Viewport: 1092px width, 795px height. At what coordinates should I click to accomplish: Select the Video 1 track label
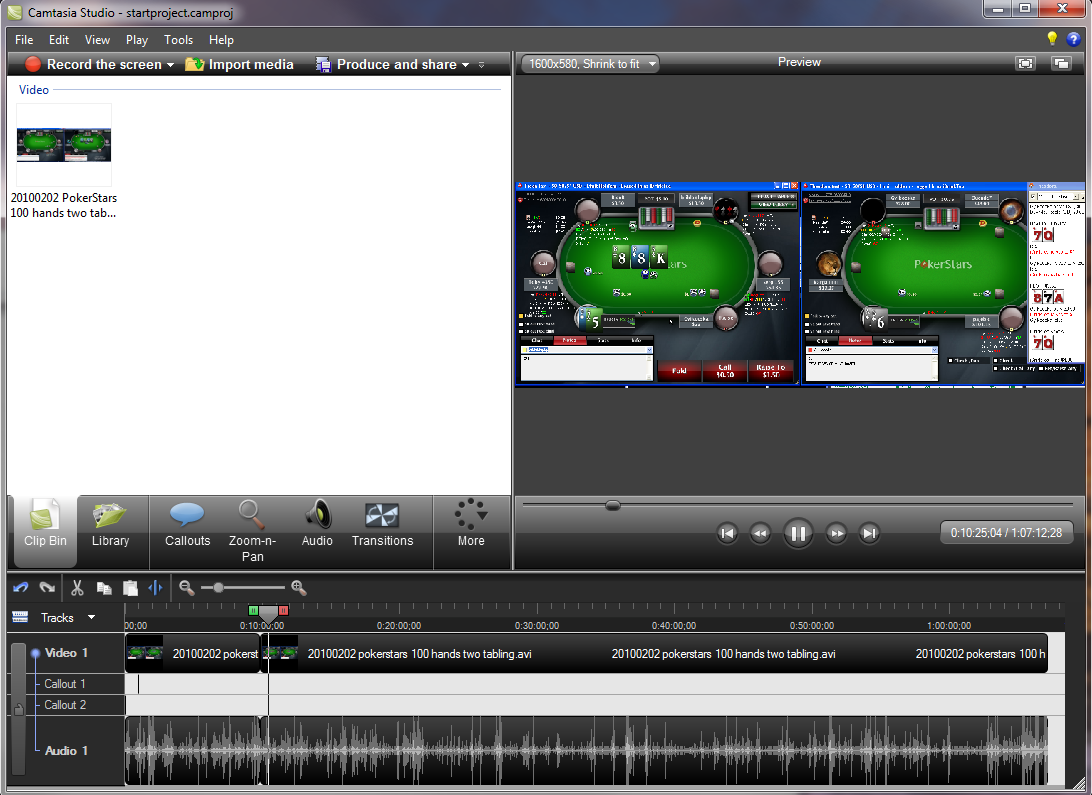[66, 653]
